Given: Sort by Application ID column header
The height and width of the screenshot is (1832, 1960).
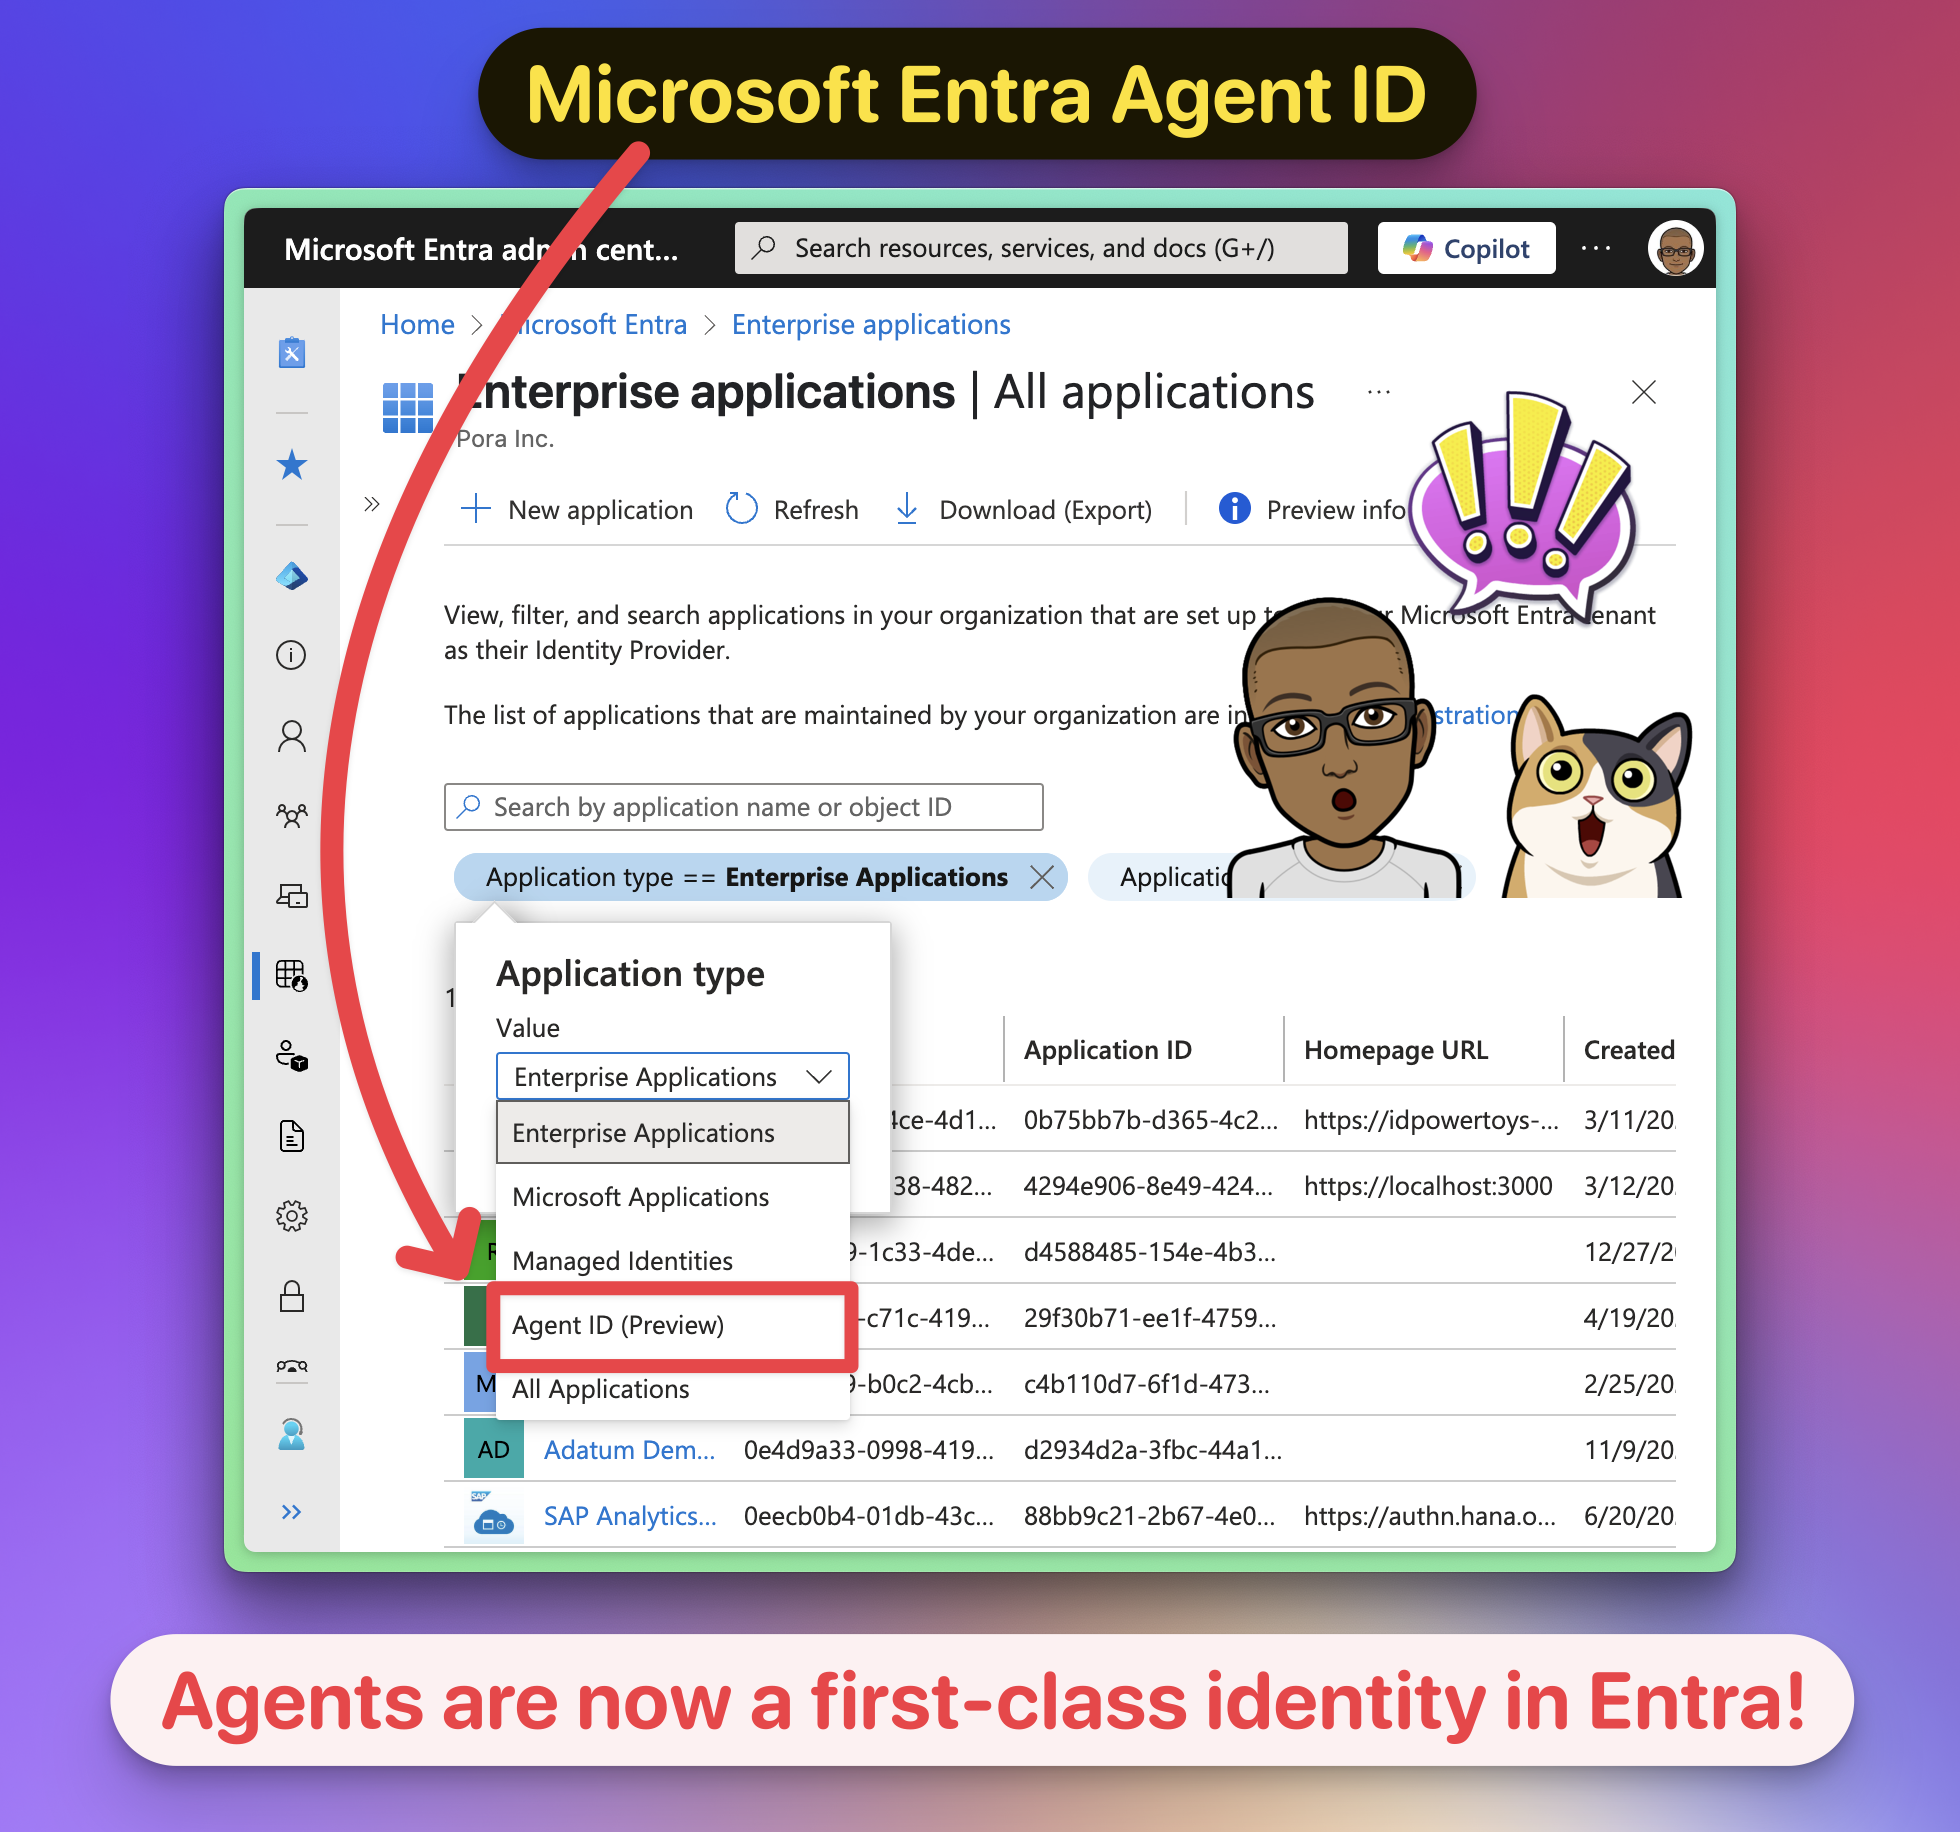Looking at the screenshot, I should click(x=1107, y=1050).
